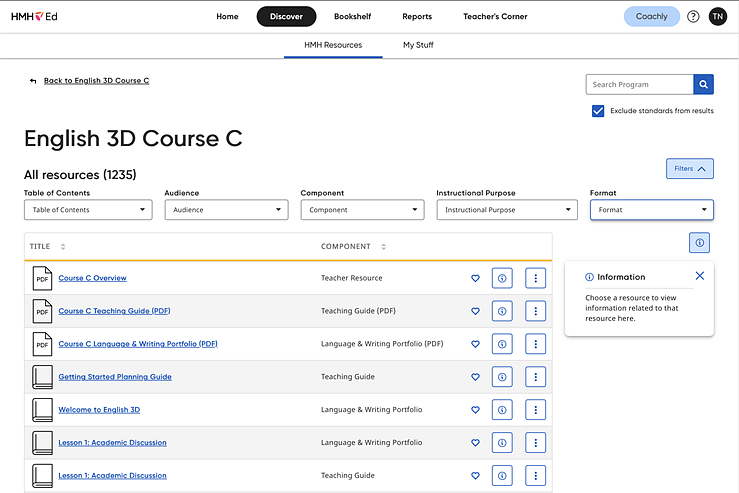The width and height of the screenshot is (739, 493).
Task: Click the HMH Ed logo
Action: click(x=34, y=16)
